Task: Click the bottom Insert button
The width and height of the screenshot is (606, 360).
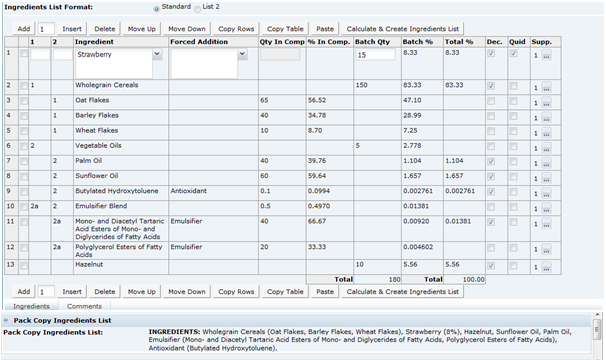Action: [x=72, y=292]
